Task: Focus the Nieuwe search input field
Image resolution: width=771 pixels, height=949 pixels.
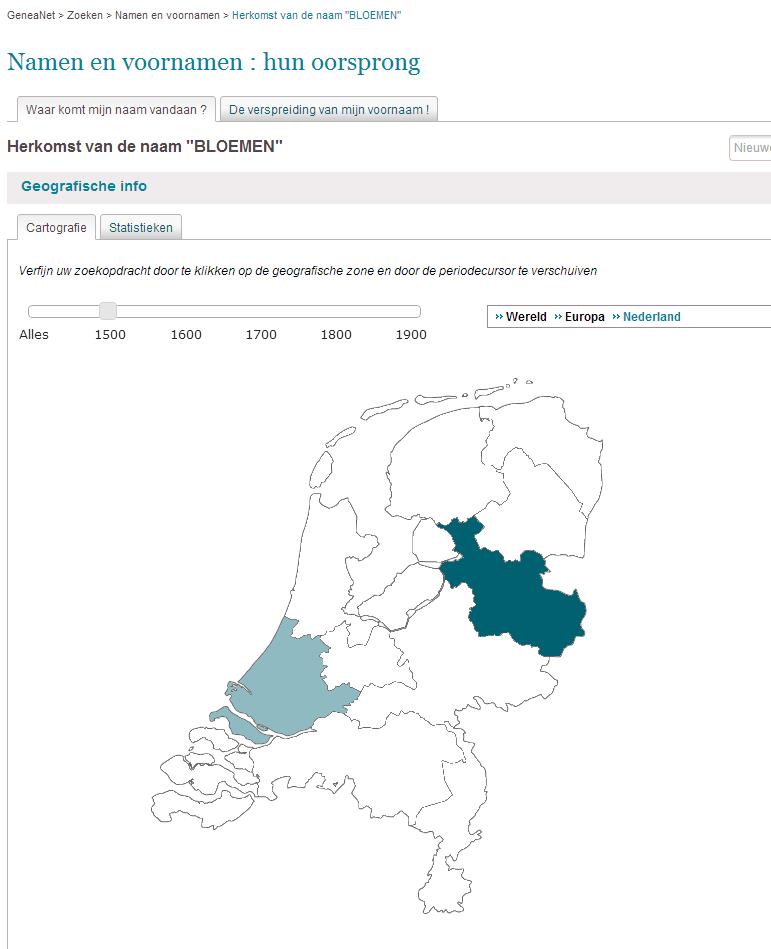Action: pyautogui.click(x=750, y=148)
